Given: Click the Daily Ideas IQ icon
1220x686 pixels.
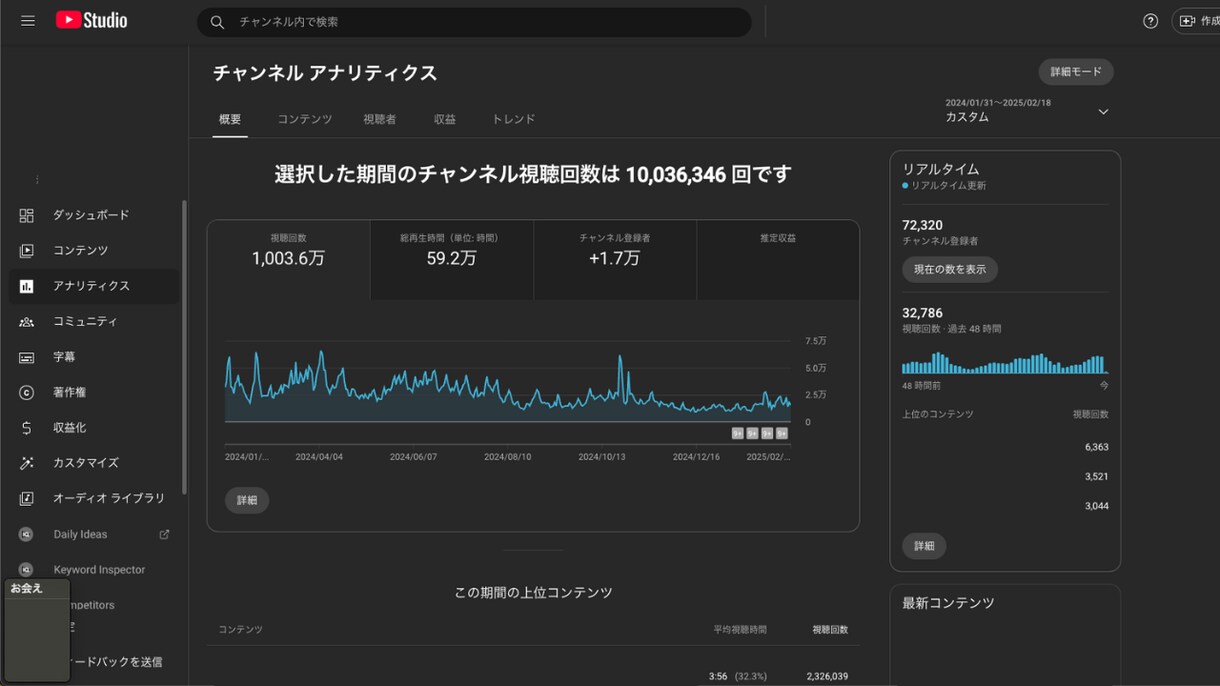Looking at the screenshot, I should [x=27, y=534].
